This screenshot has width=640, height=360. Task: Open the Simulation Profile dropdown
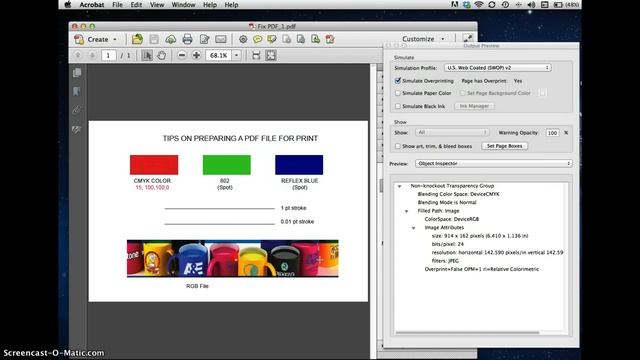pos(498,68)
